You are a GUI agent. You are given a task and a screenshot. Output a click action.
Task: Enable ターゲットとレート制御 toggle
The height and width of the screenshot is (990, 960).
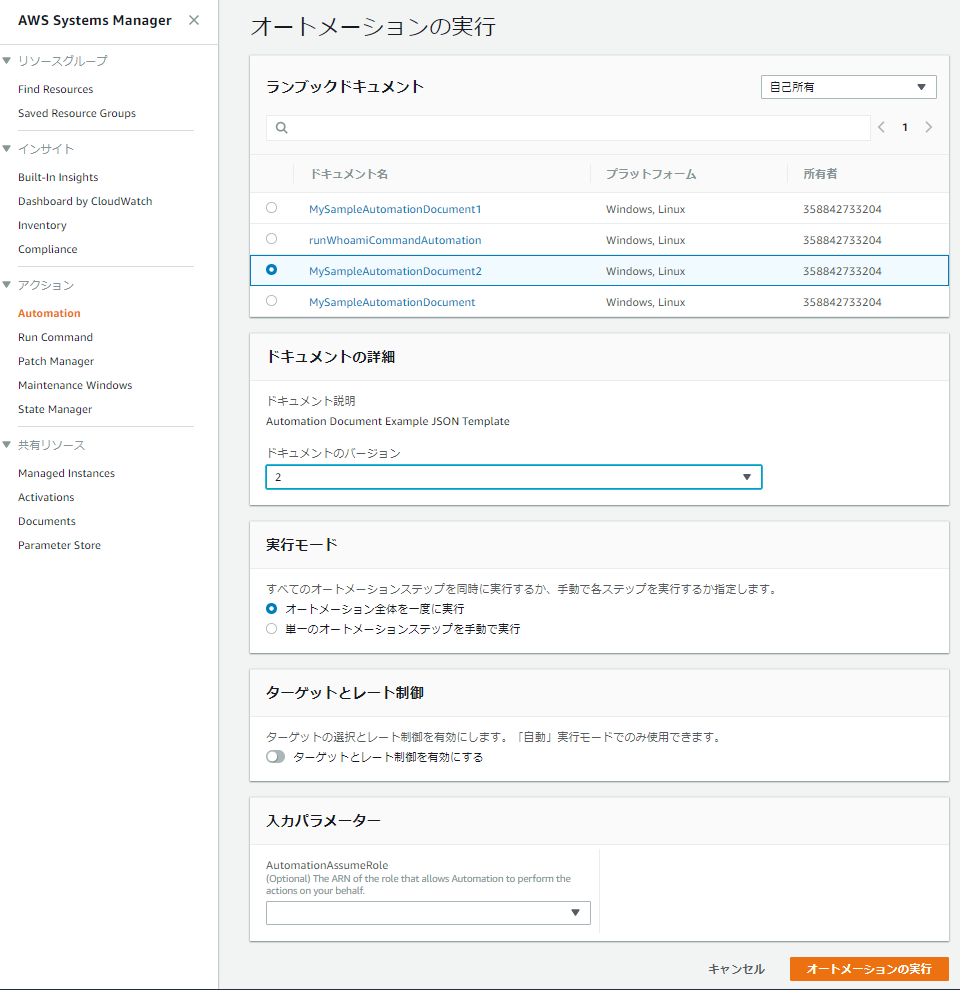coord(275,757)
